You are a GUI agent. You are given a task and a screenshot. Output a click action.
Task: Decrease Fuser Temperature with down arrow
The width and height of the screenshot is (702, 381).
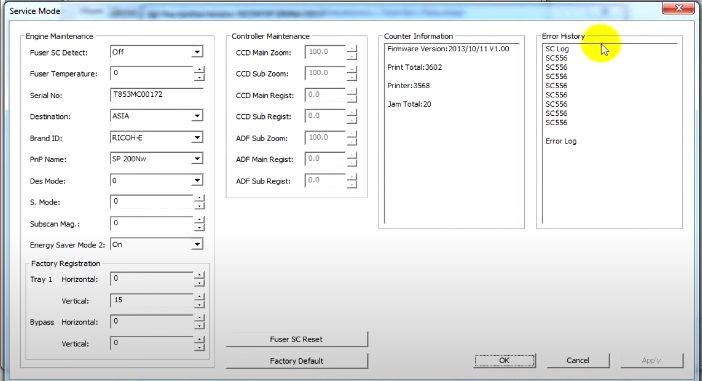(199, 77)
